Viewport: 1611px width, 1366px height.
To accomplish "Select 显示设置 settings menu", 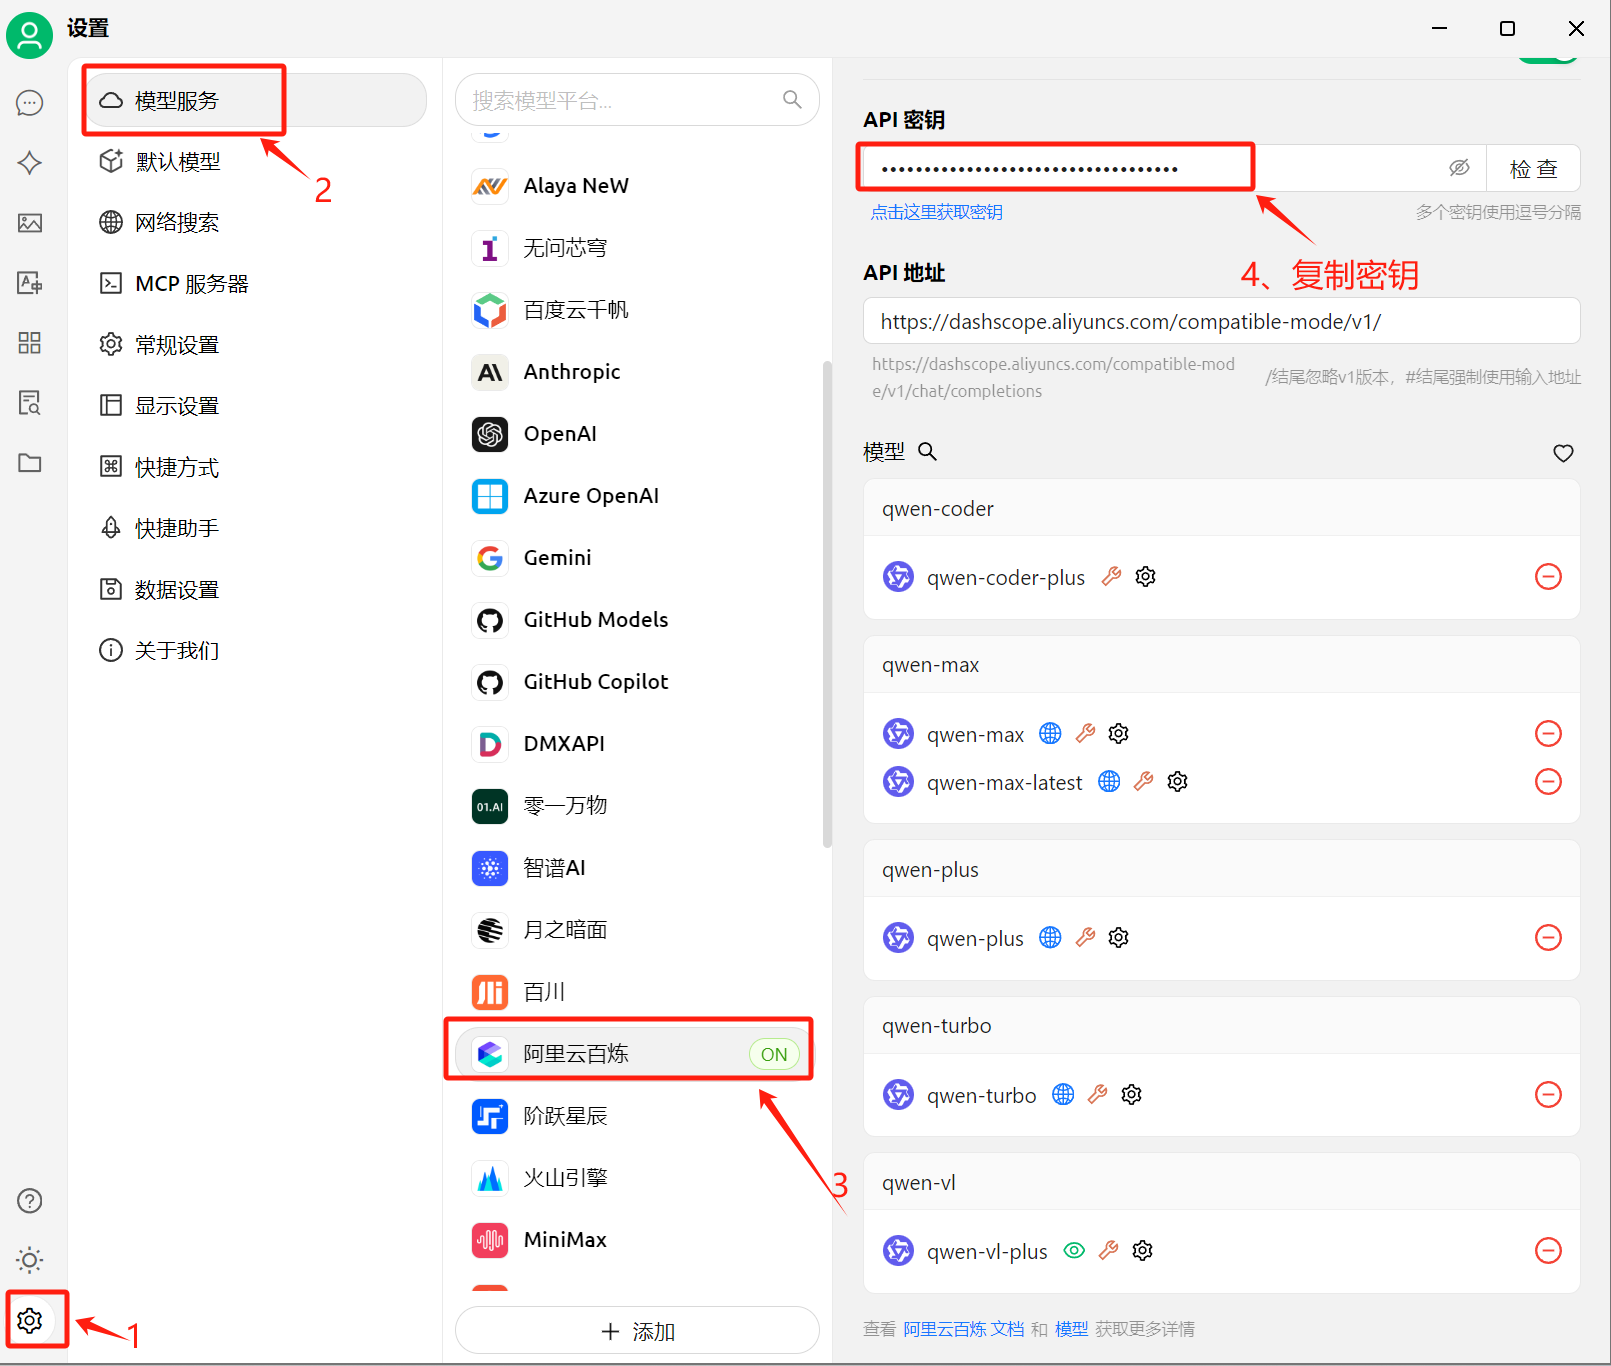I will click(256, 406).
